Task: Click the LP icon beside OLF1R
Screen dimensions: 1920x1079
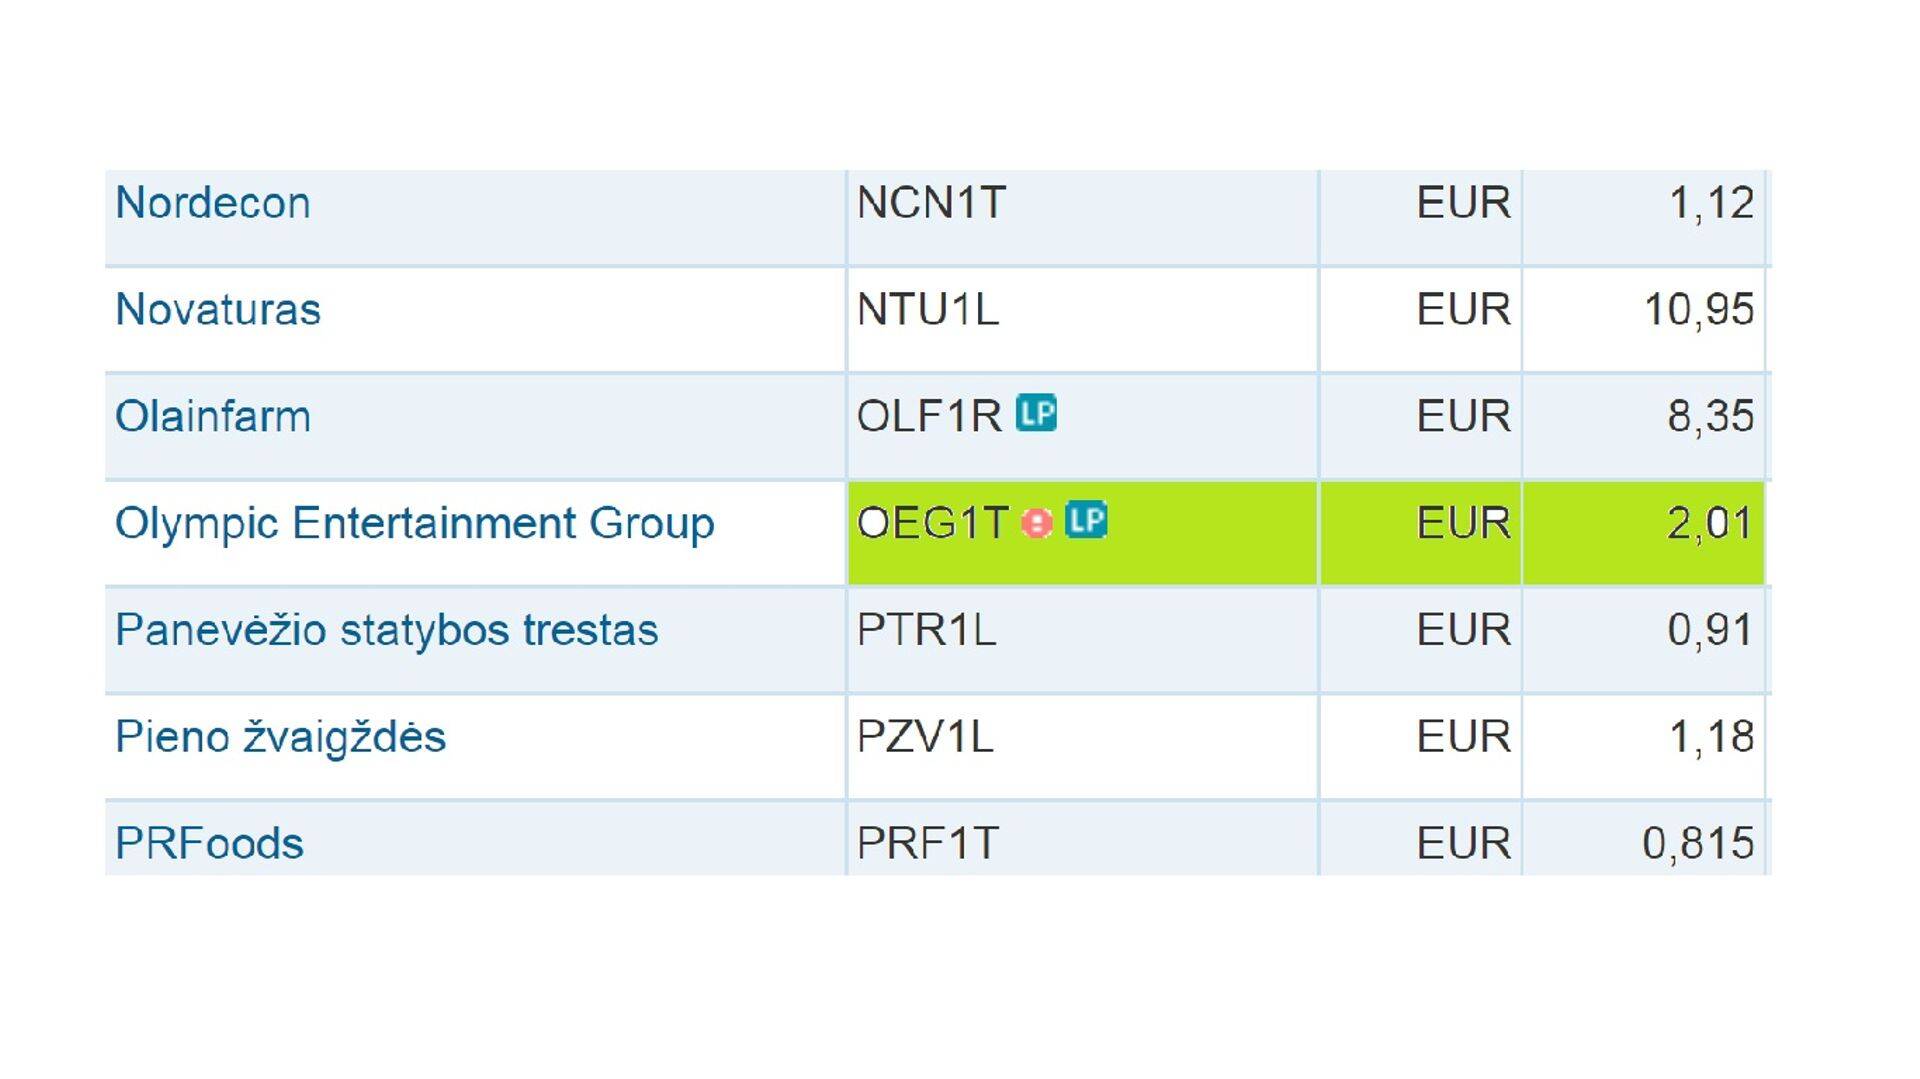Action: (x=1036, y=413)
